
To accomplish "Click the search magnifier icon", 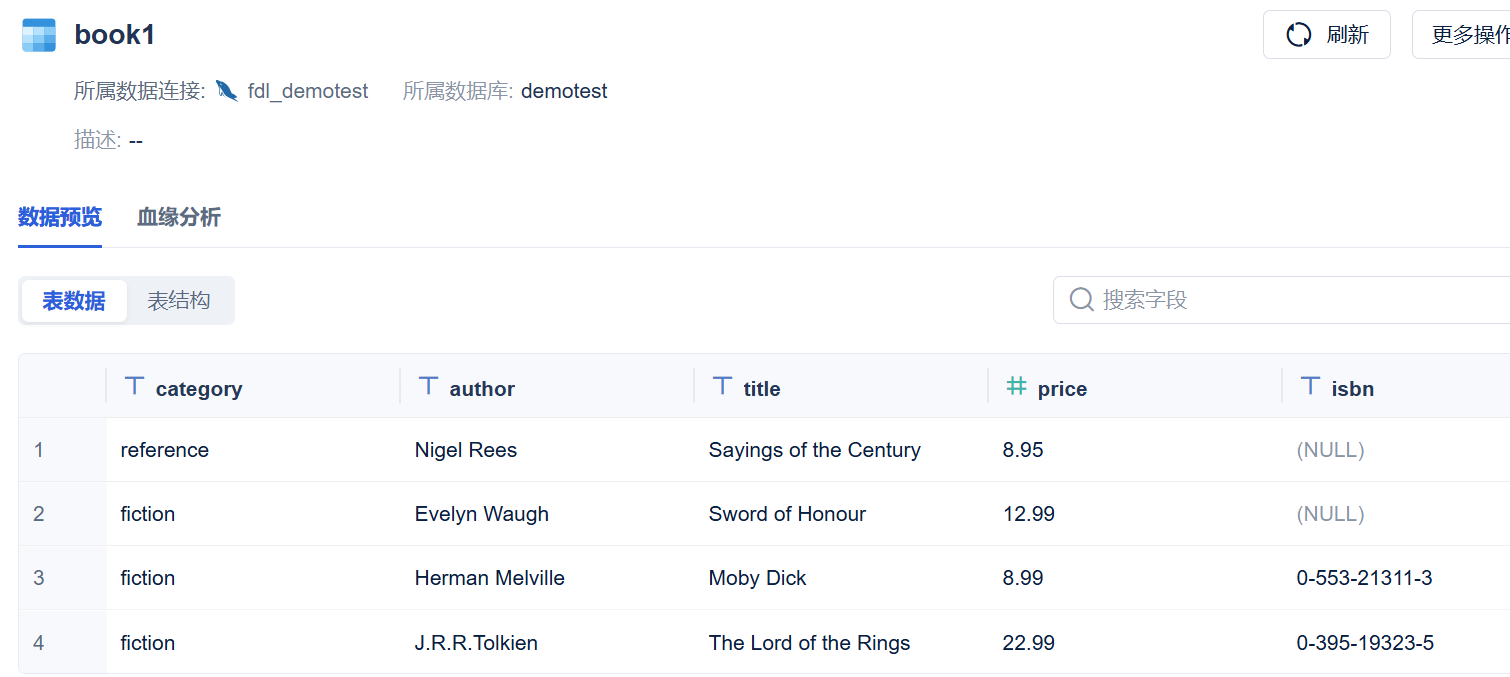I will point(1081,300).
